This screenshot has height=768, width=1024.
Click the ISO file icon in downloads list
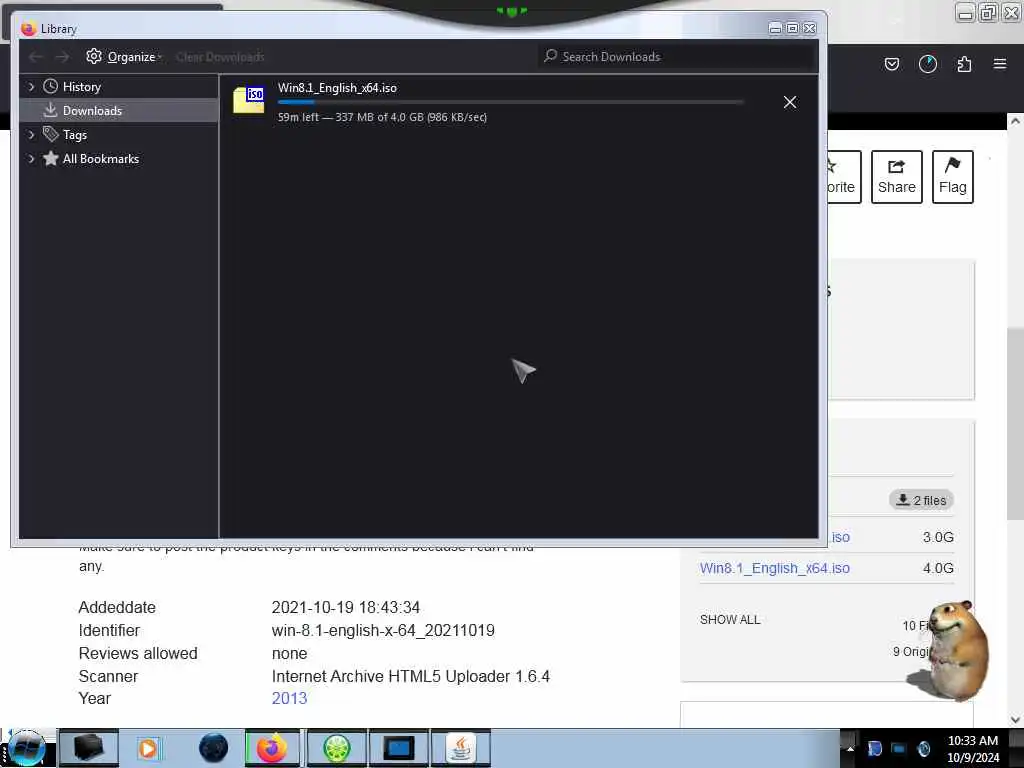click(249, 100)
